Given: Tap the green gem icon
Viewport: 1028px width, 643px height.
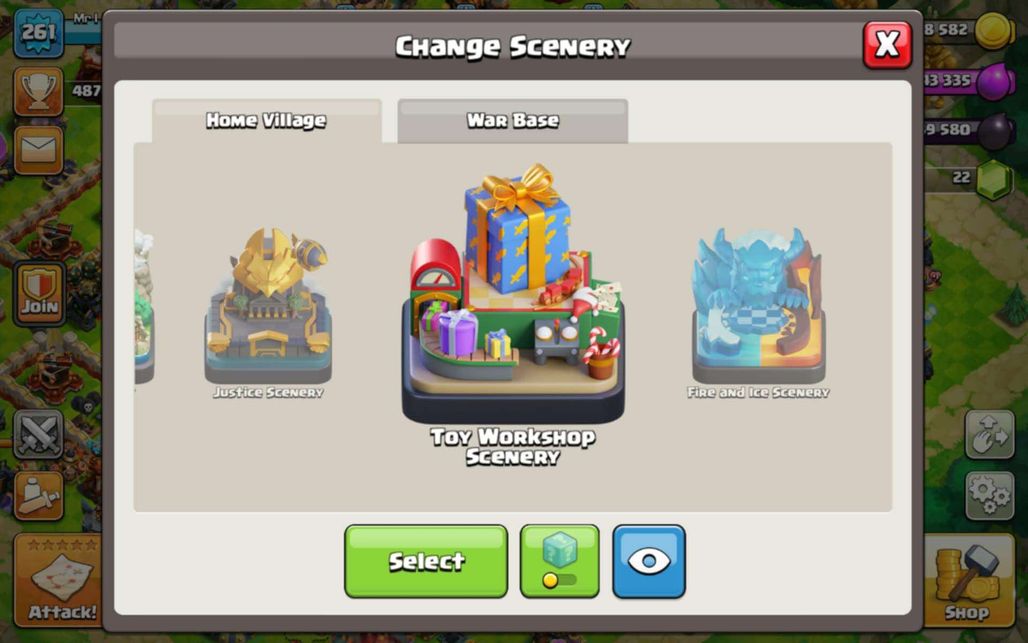Looking at the screenshot, I should [x=995, y=178].
